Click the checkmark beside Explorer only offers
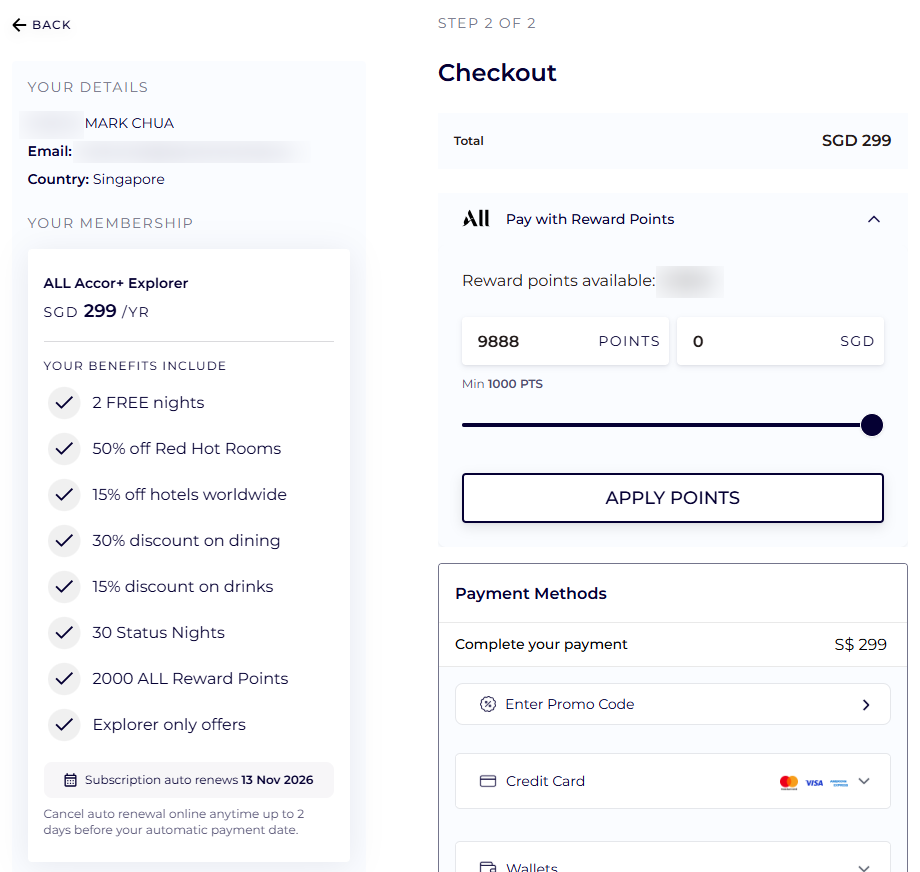 click(x=65, y=725)
